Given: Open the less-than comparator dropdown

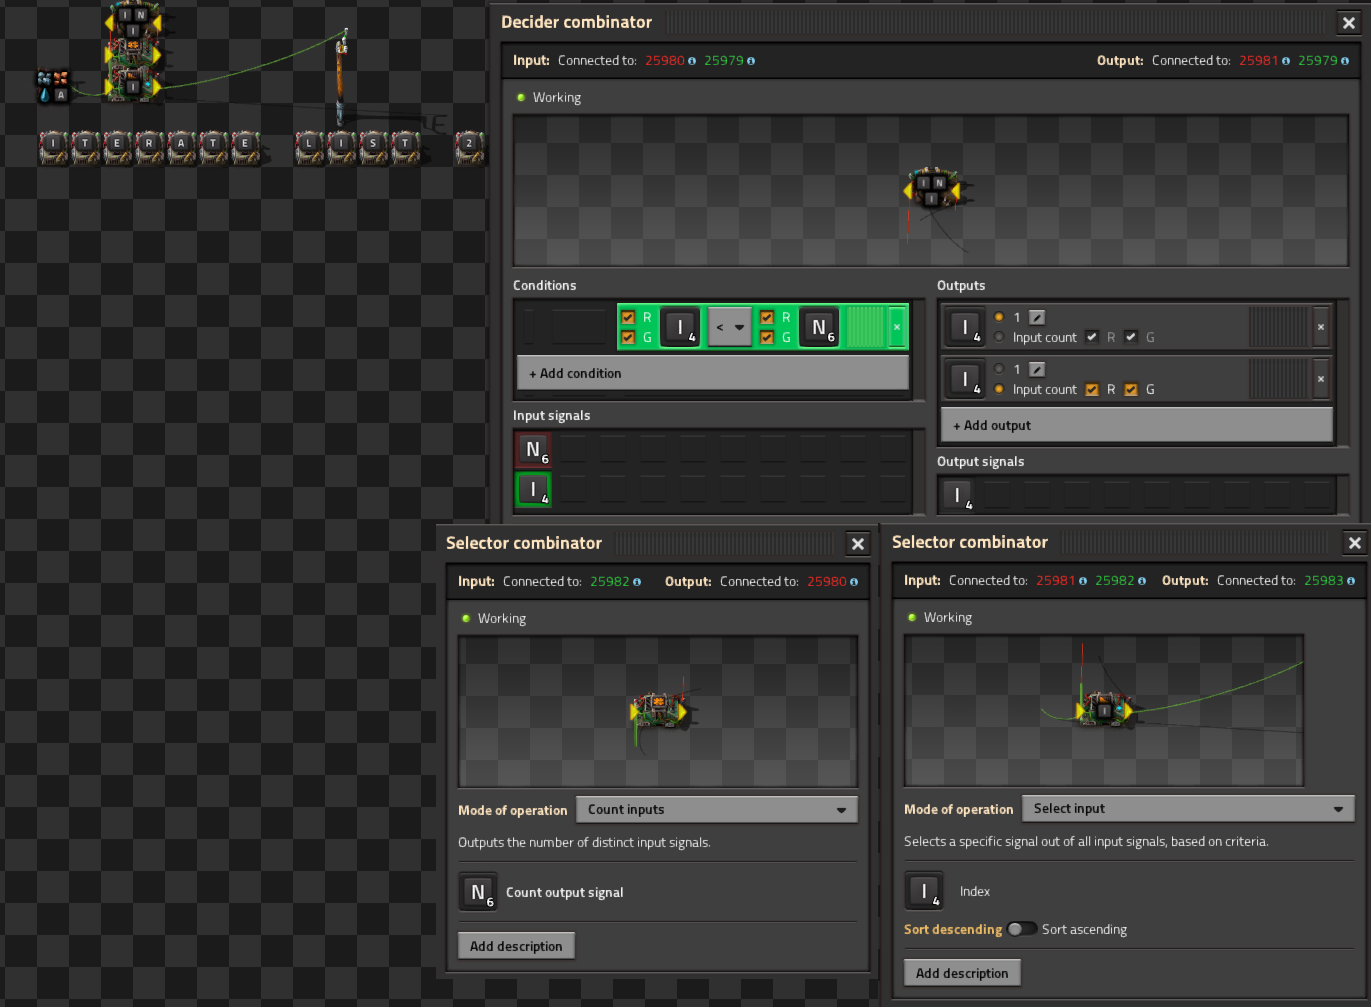Looking at the screenshot, I should tap(730, 327).
